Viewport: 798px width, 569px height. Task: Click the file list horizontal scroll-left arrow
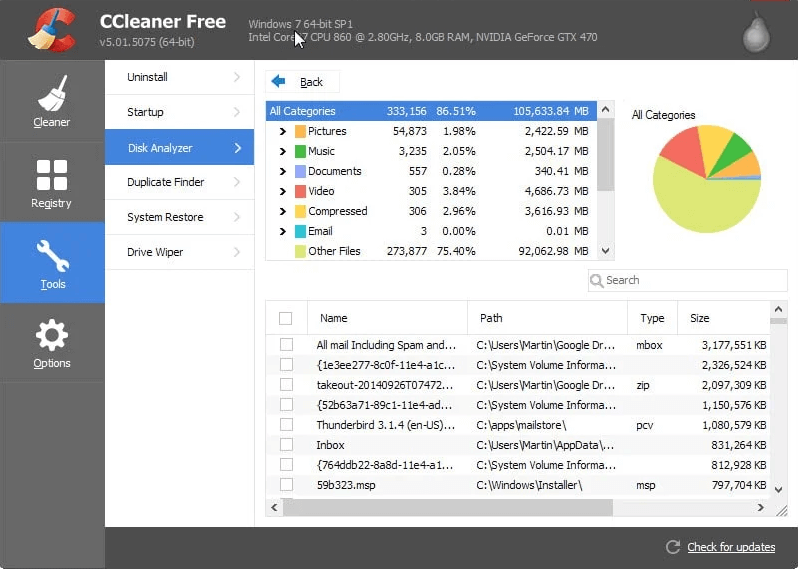274,507
